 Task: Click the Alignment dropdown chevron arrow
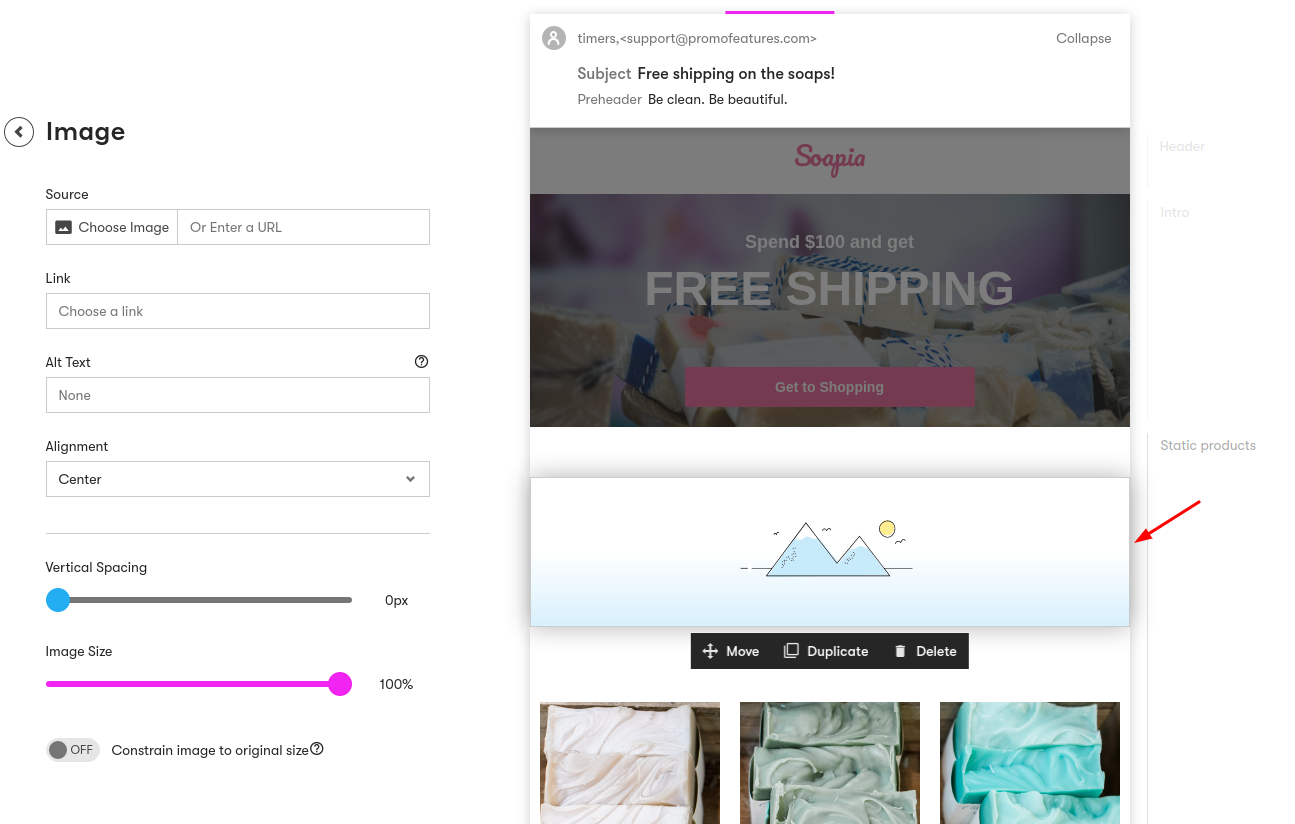pos(410,479)
